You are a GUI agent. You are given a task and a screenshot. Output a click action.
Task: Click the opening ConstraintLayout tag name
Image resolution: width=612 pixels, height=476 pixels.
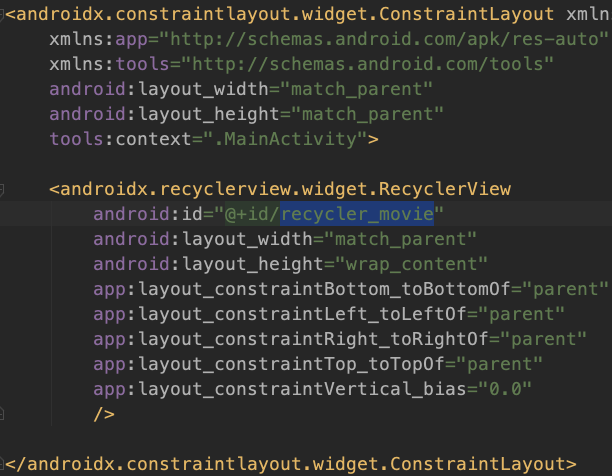click(285, 14)
